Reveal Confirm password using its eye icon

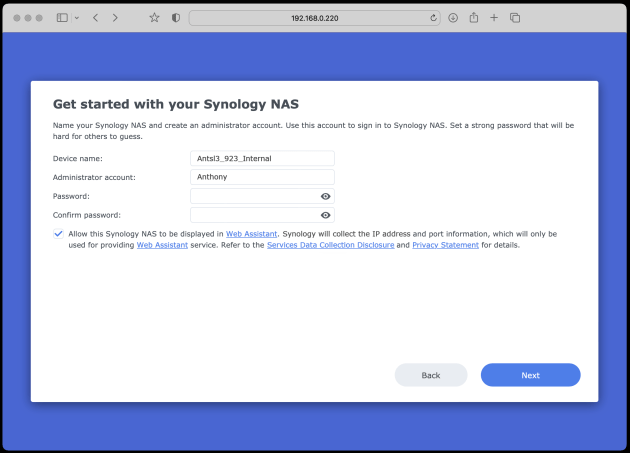tap(325, 215)
